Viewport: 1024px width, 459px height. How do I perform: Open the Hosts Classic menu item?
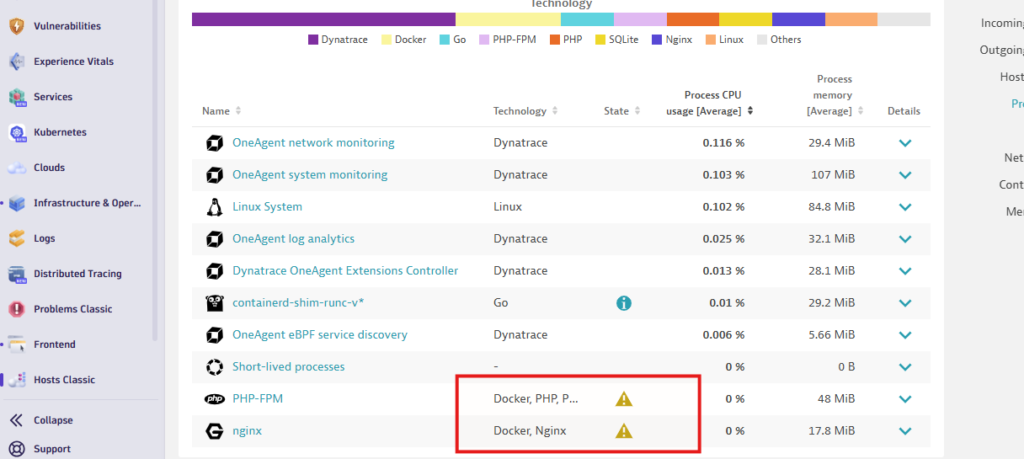tap(64, 380)
